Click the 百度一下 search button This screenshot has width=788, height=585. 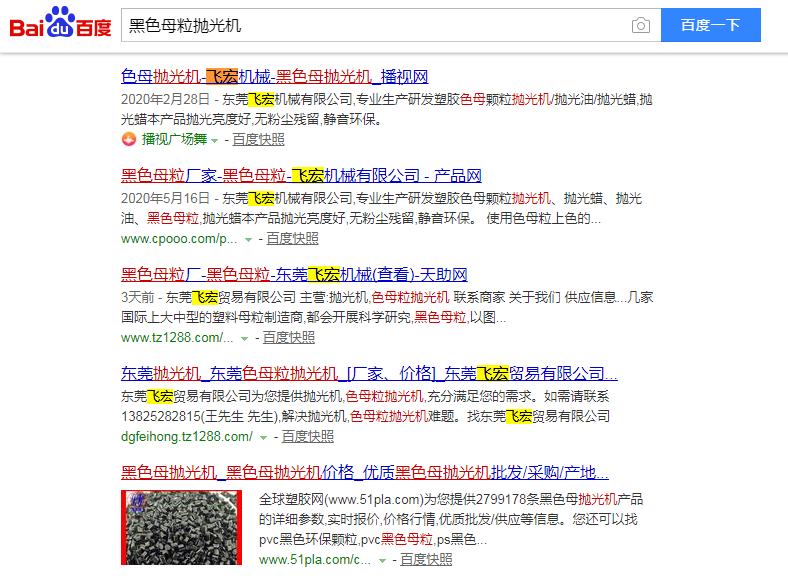pos(710,25)
